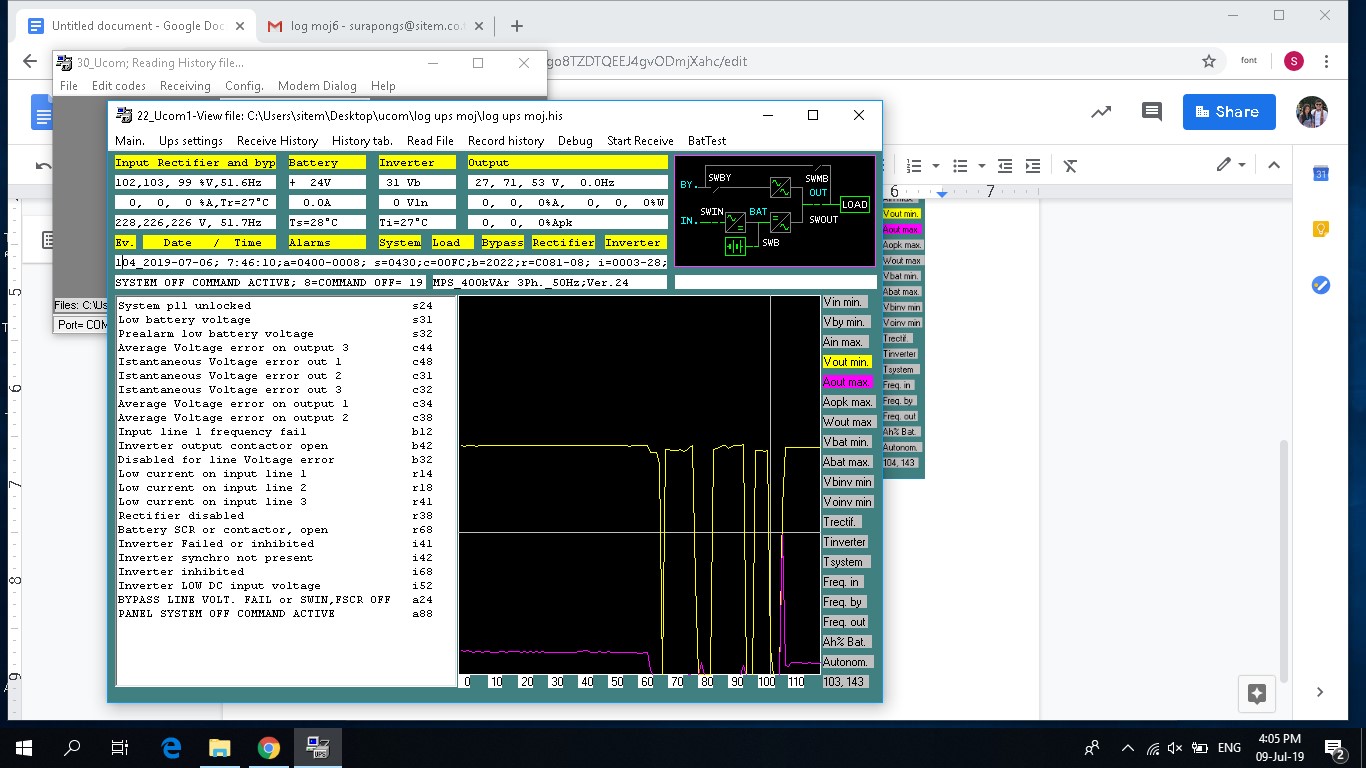Open the Windows Start menu
Image resolution: width=1366 pixels, height=768 pixels.
pyautogui.click(x=24, y=747)
